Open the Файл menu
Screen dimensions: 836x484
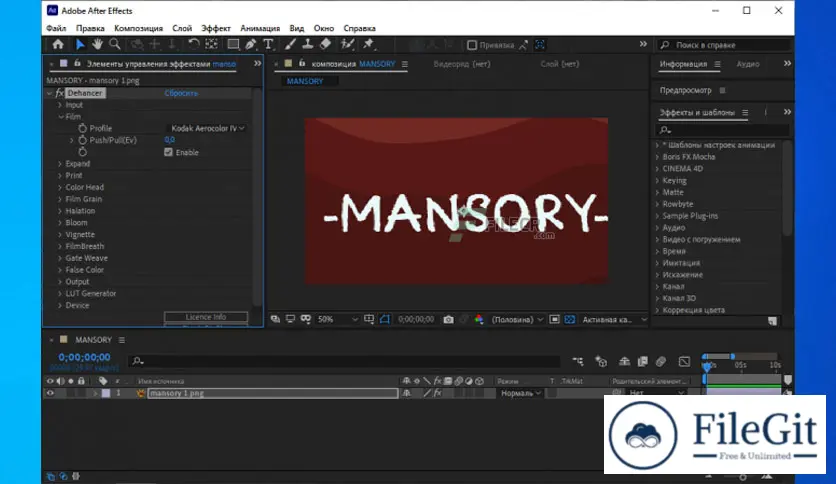pos(56,28)
